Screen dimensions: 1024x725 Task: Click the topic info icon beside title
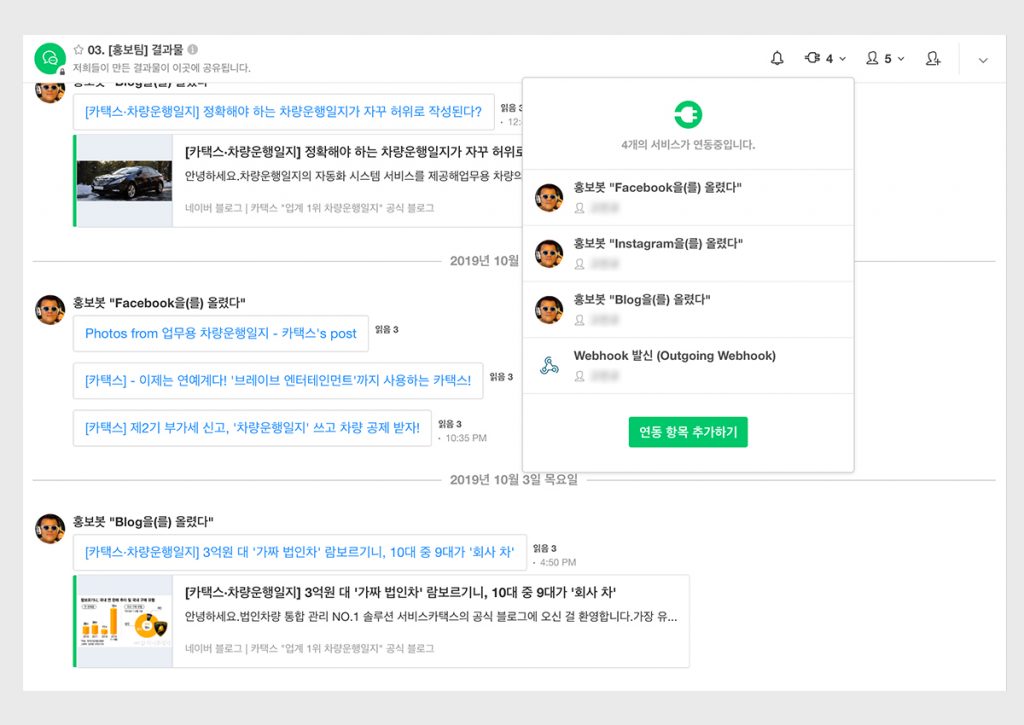[x=193, y=49]
